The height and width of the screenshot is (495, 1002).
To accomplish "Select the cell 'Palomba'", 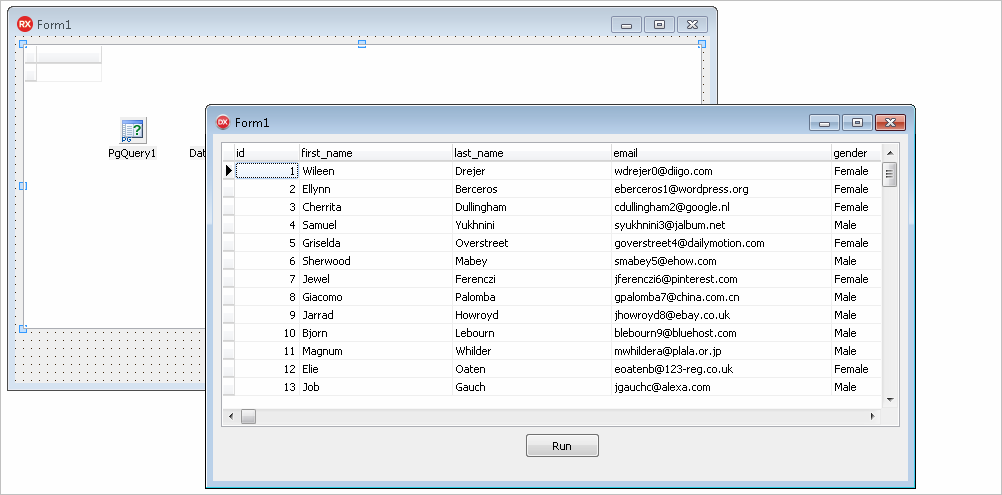I will pyautogui.click(x=532, y=297).
